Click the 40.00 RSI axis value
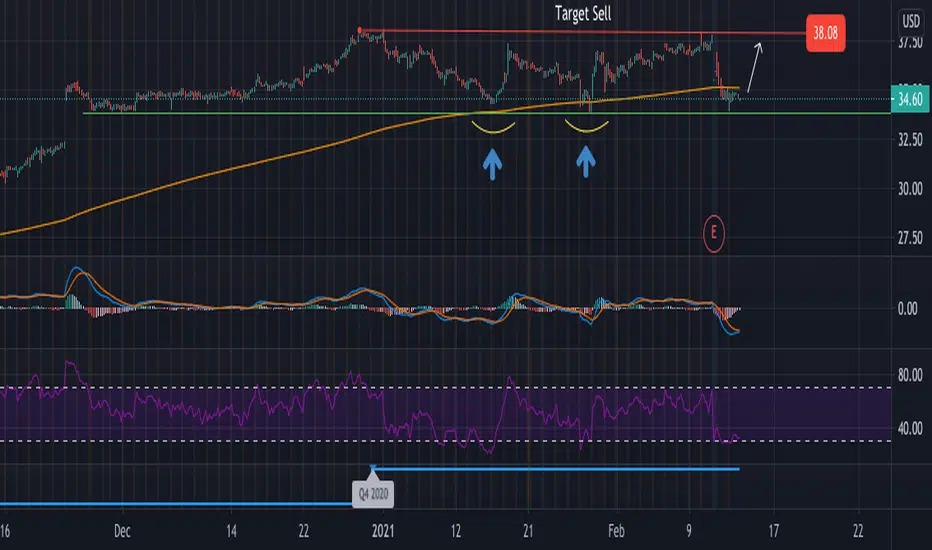 coord(910,429)
